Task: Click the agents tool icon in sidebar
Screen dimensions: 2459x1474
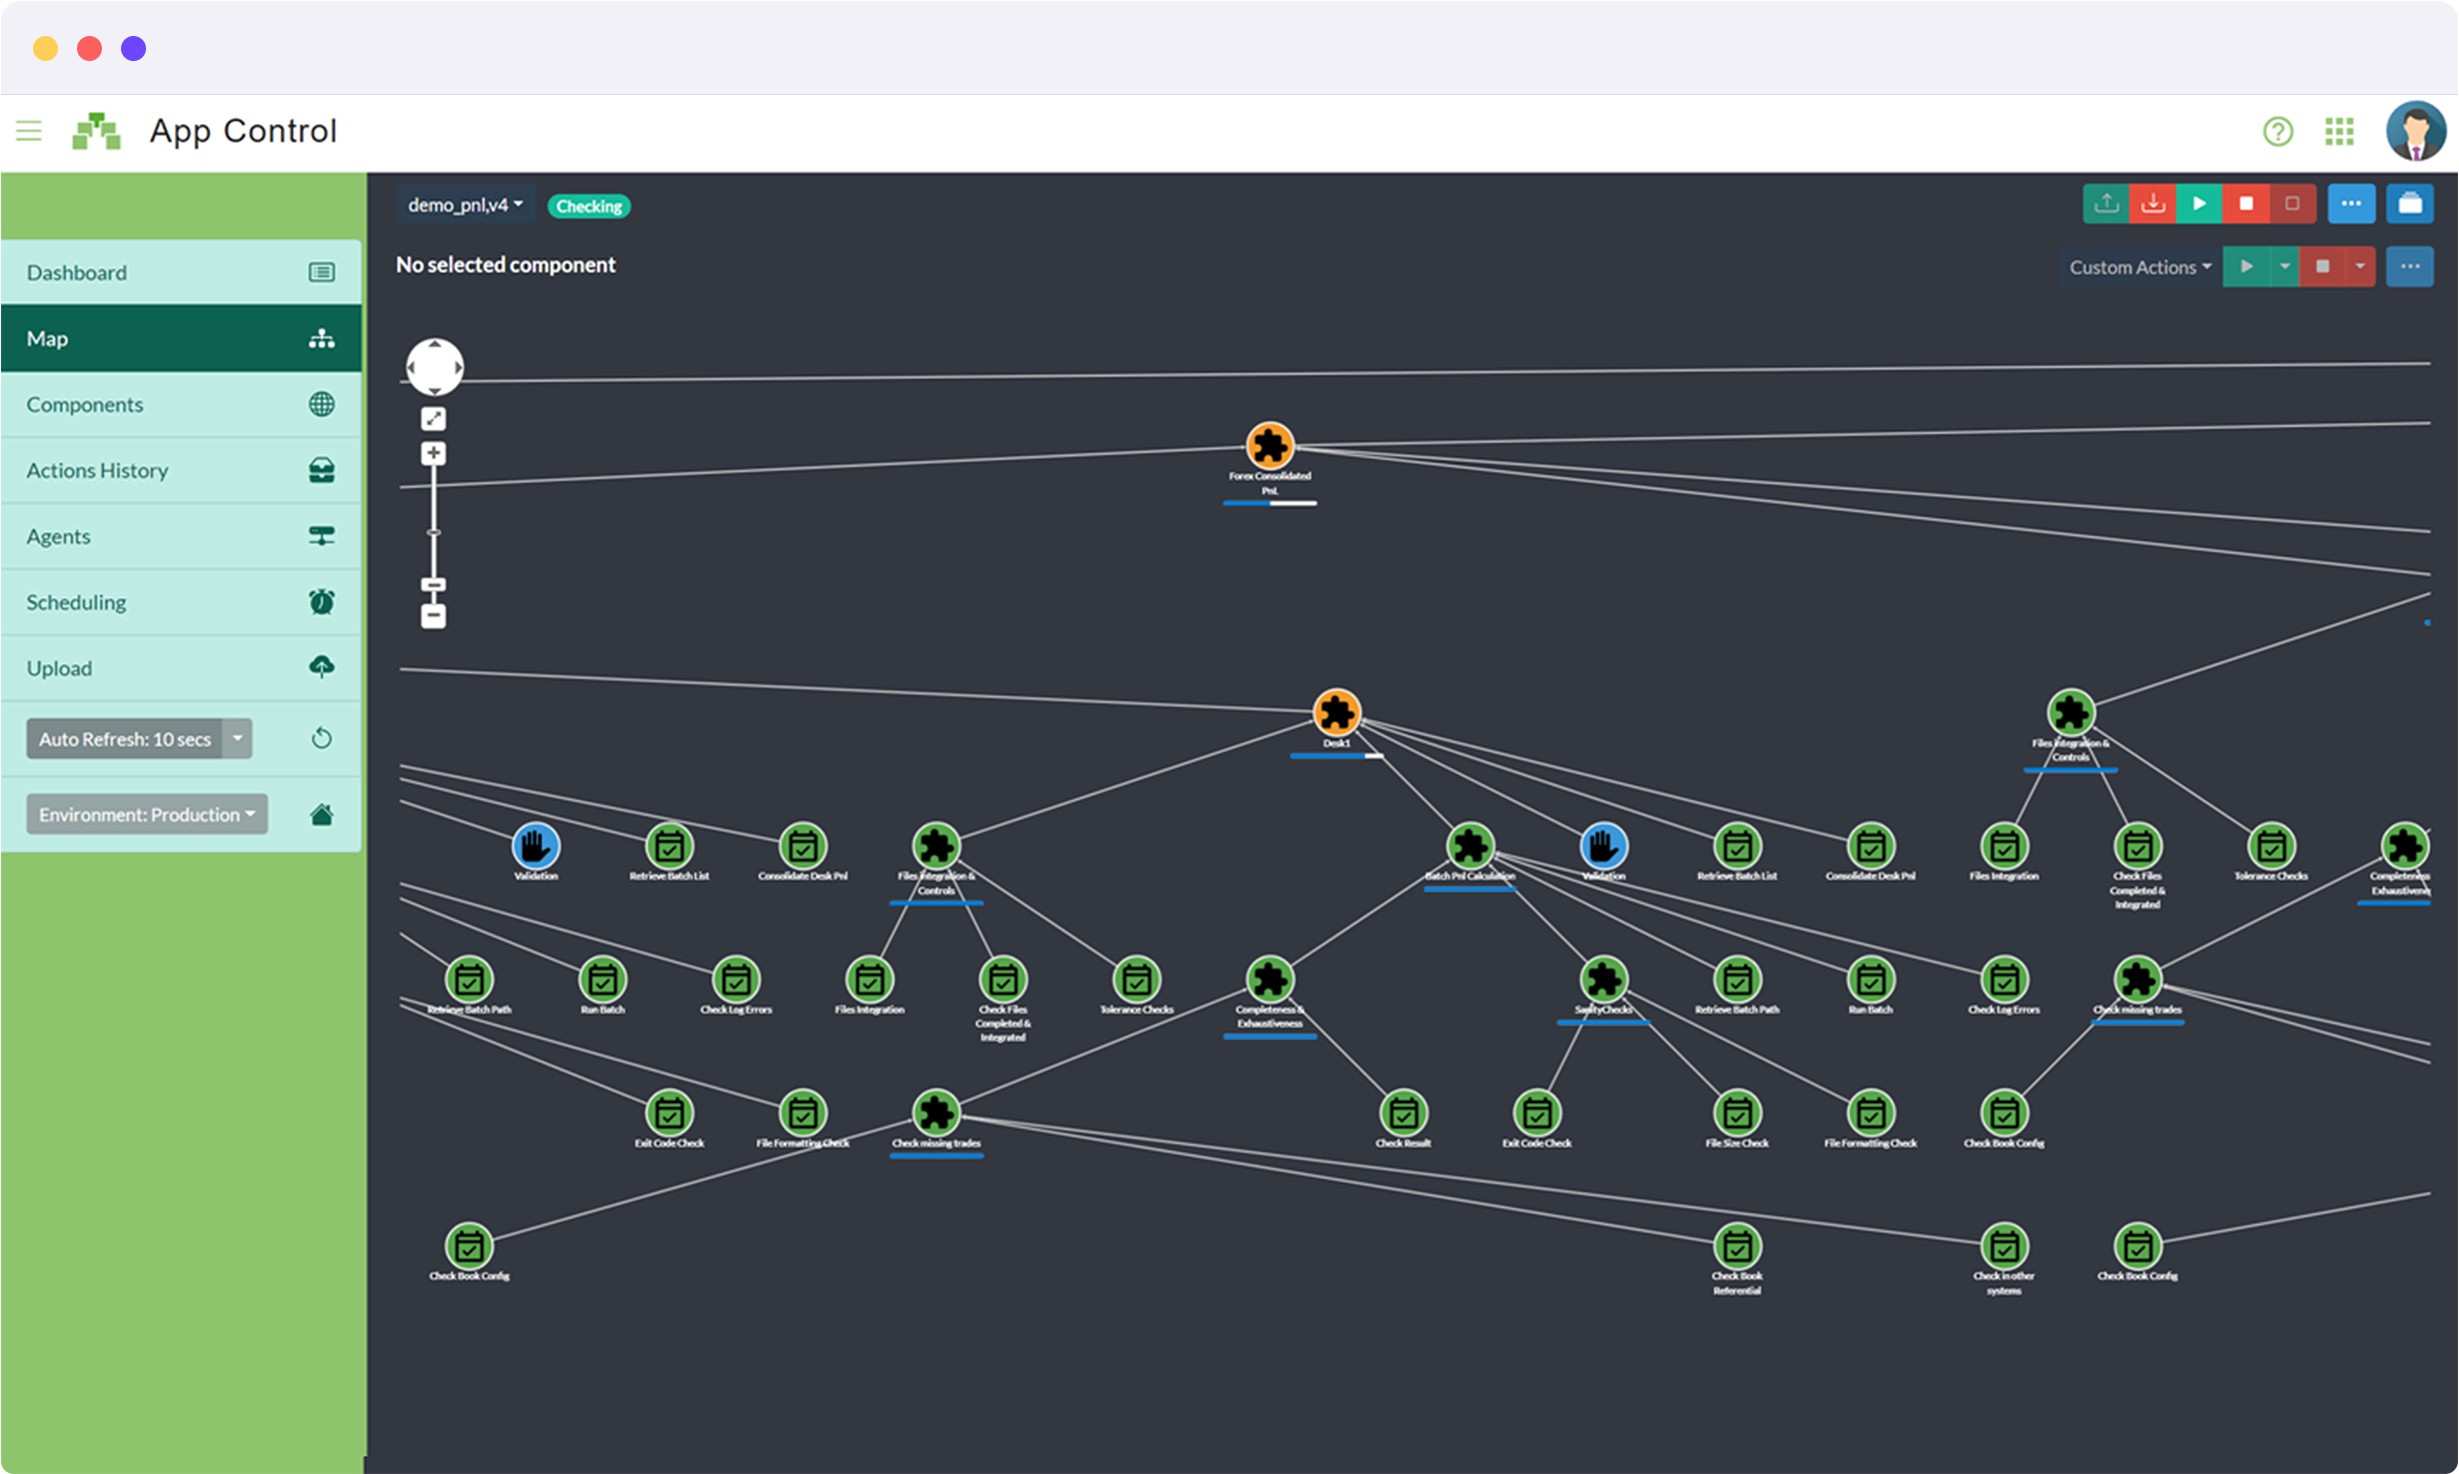Action: click(x=321, y=535)
